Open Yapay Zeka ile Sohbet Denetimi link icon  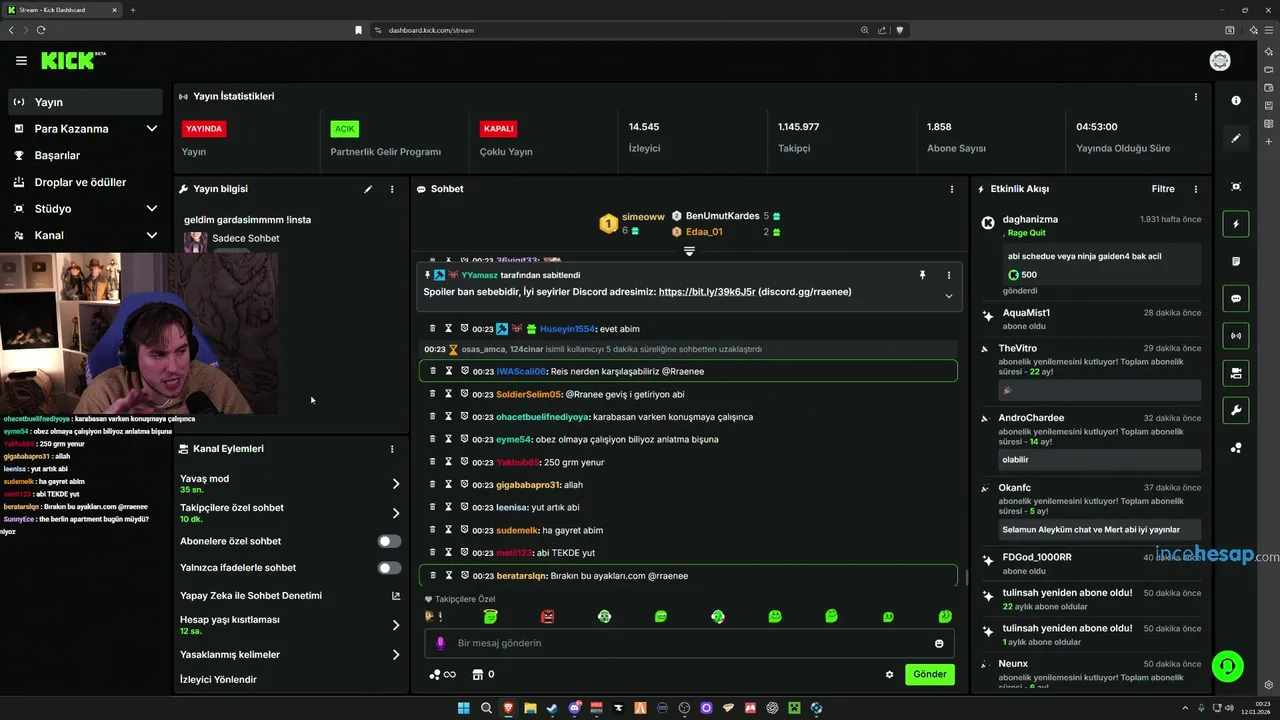[396, 596]
